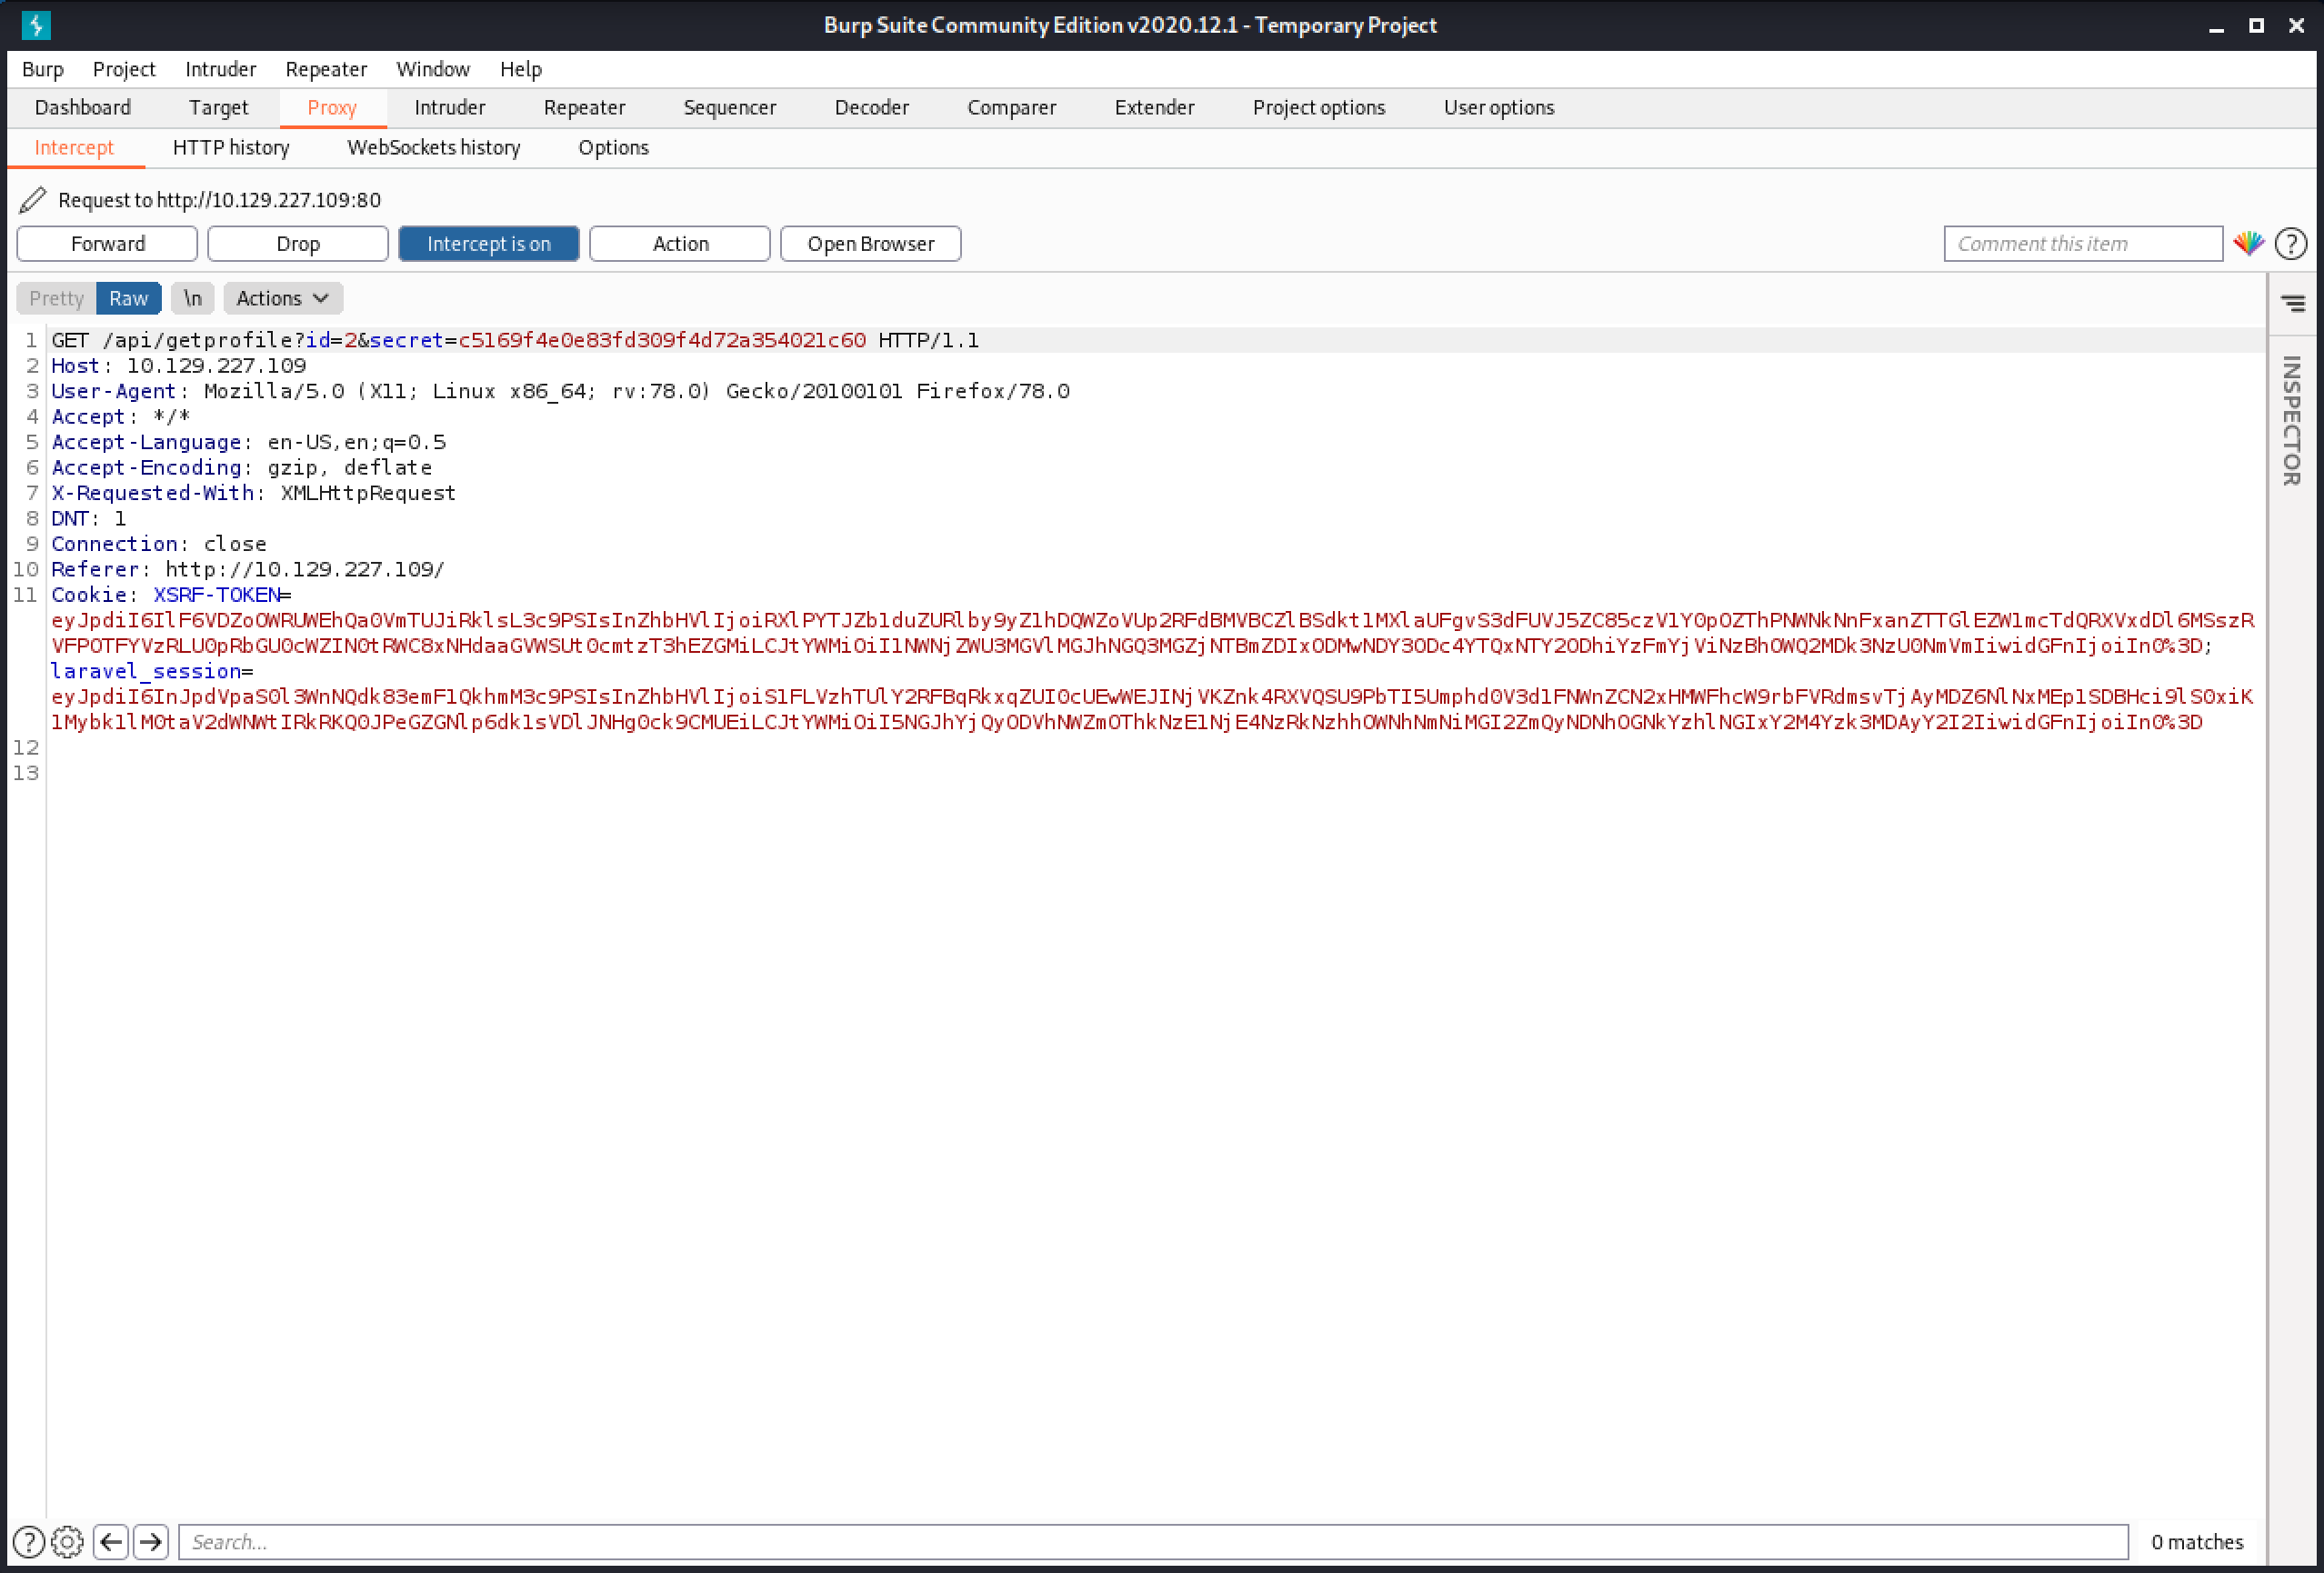This screenshot has width=2324, height=1573.
Task: Switch to Raw view
Action: pyautogui.click(x=129, y=298)
